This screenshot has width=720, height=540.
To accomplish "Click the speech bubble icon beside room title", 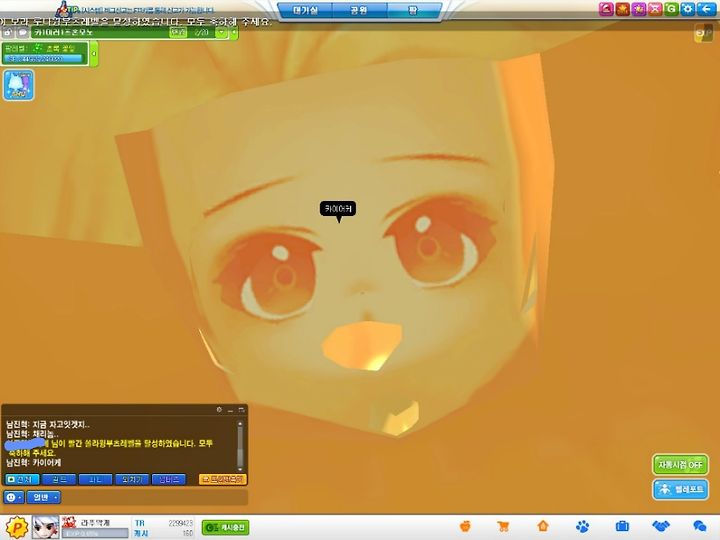I will [22, 33].
